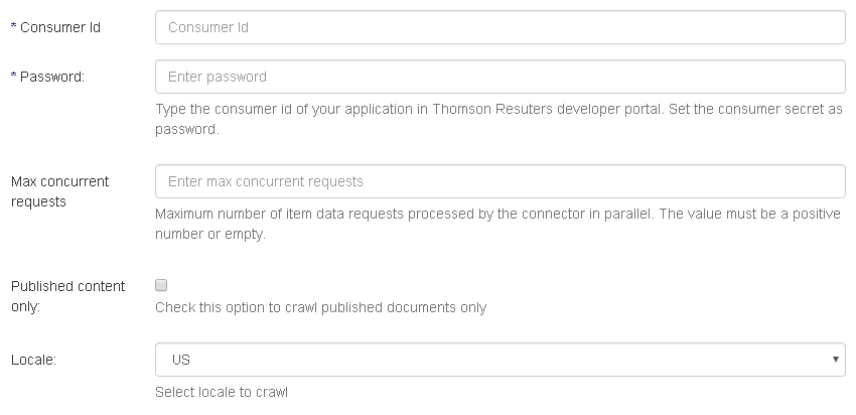Focus the Enter password field
The image size is (856, 415).
(501, 76)
